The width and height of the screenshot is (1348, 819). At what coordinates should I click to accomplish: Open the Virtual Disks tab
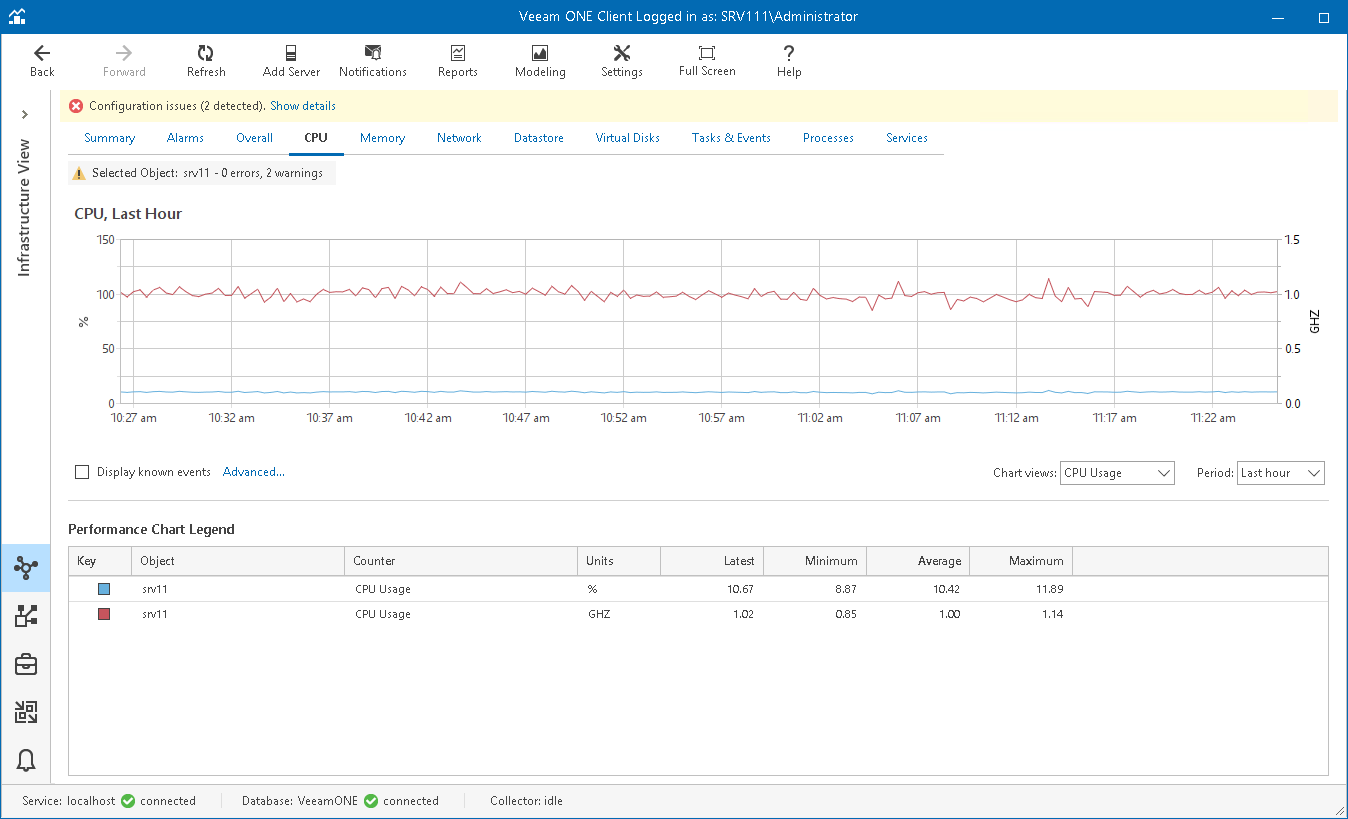pyautogui.click(x=627, y=138)
